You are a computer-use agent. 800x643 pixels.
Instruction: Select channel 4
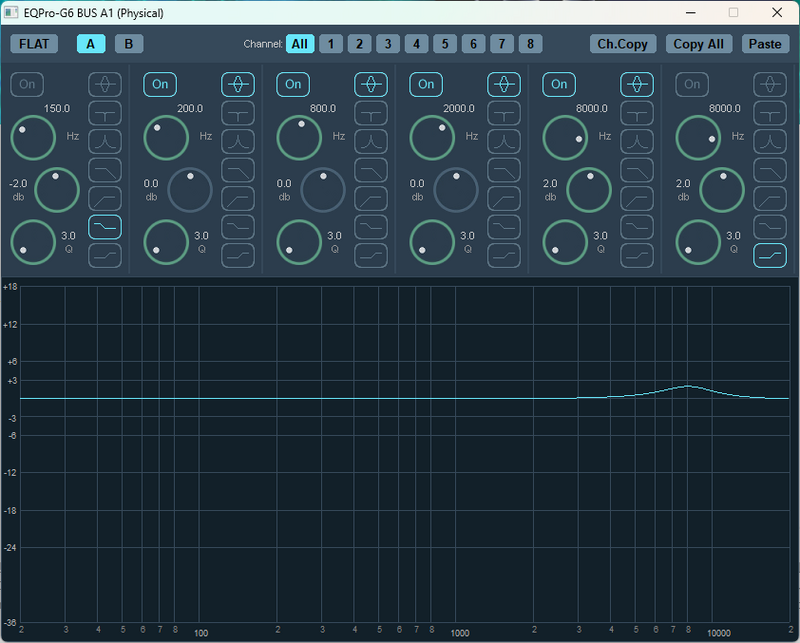coord(417,44)
